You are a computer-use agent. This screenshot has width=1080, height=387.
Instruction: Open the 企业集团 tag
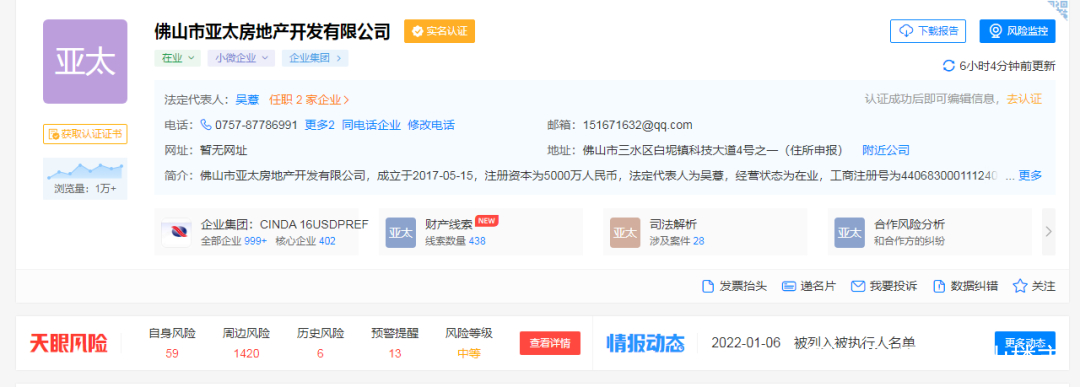[315, 58]
